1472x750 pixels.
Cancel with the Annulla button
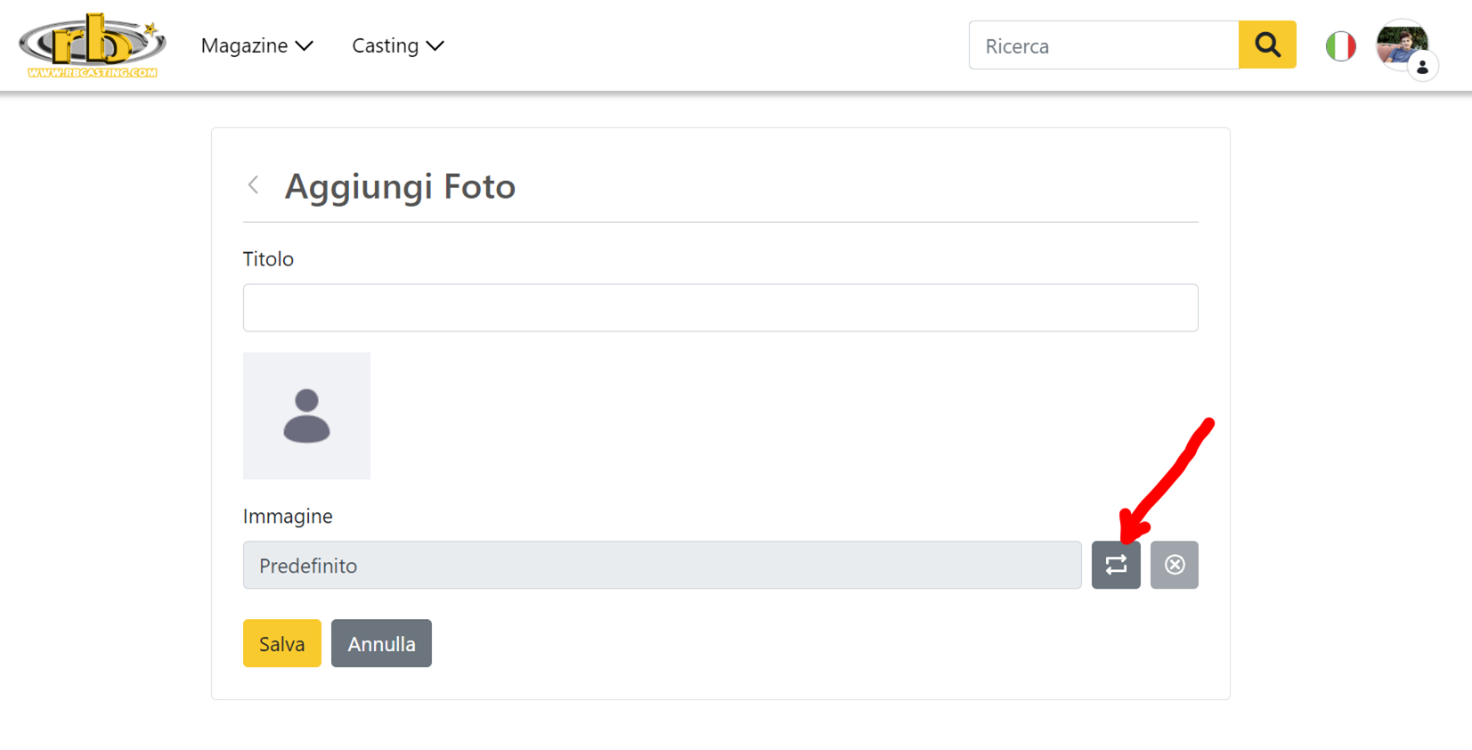pos(381,643)
